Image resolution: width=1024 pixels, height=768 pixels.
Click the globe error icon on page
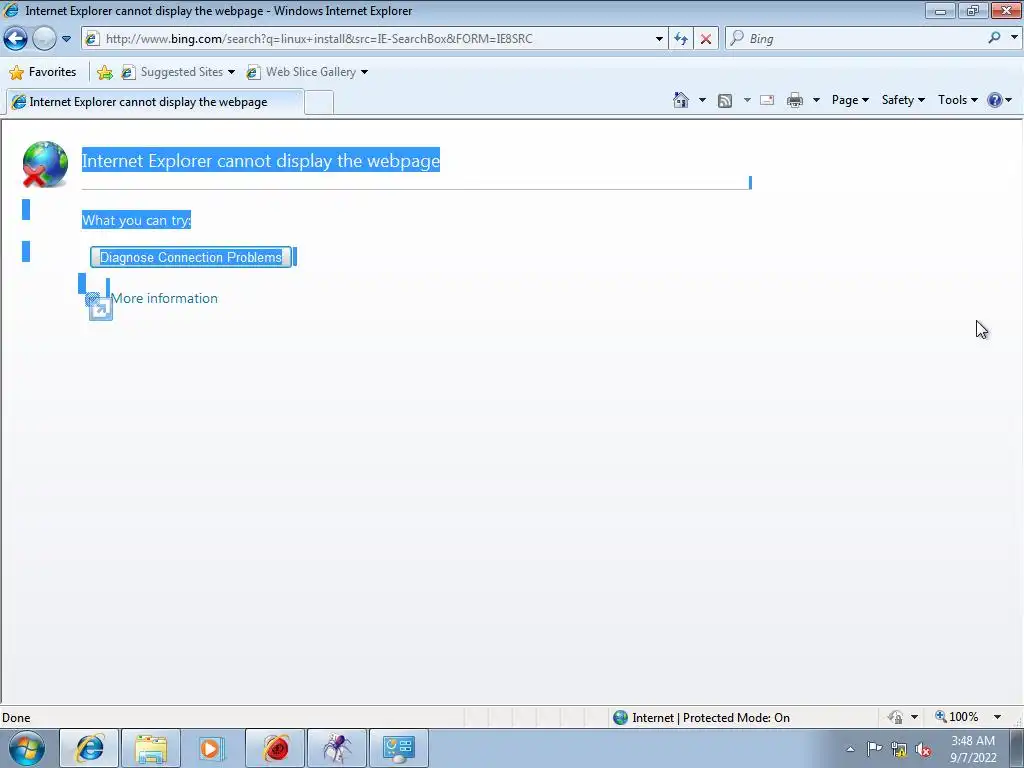coord(45,164)
